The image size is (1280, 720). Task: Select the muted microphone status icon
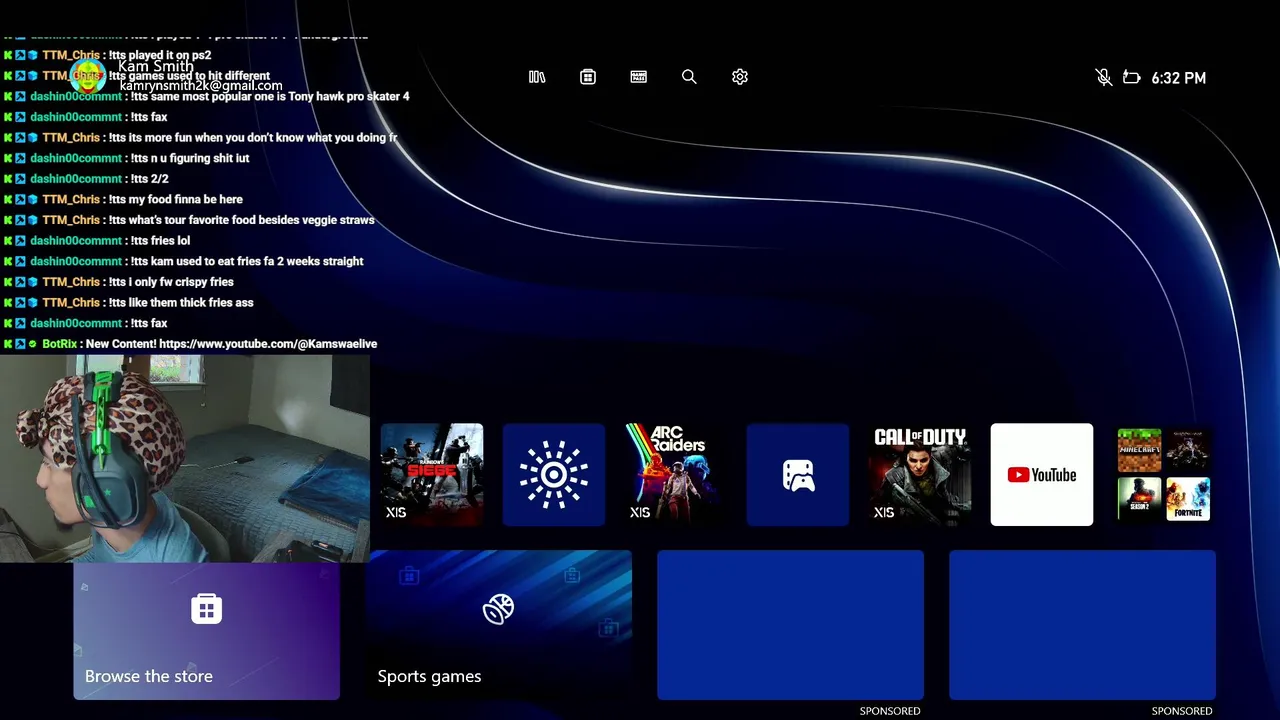pos(1104,77)
